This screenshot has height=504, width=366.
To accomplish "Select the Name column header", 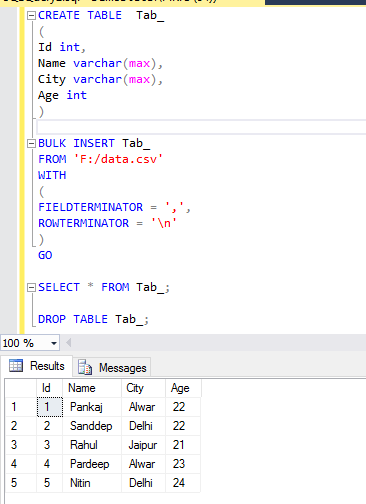I will (x=92, y=388).
